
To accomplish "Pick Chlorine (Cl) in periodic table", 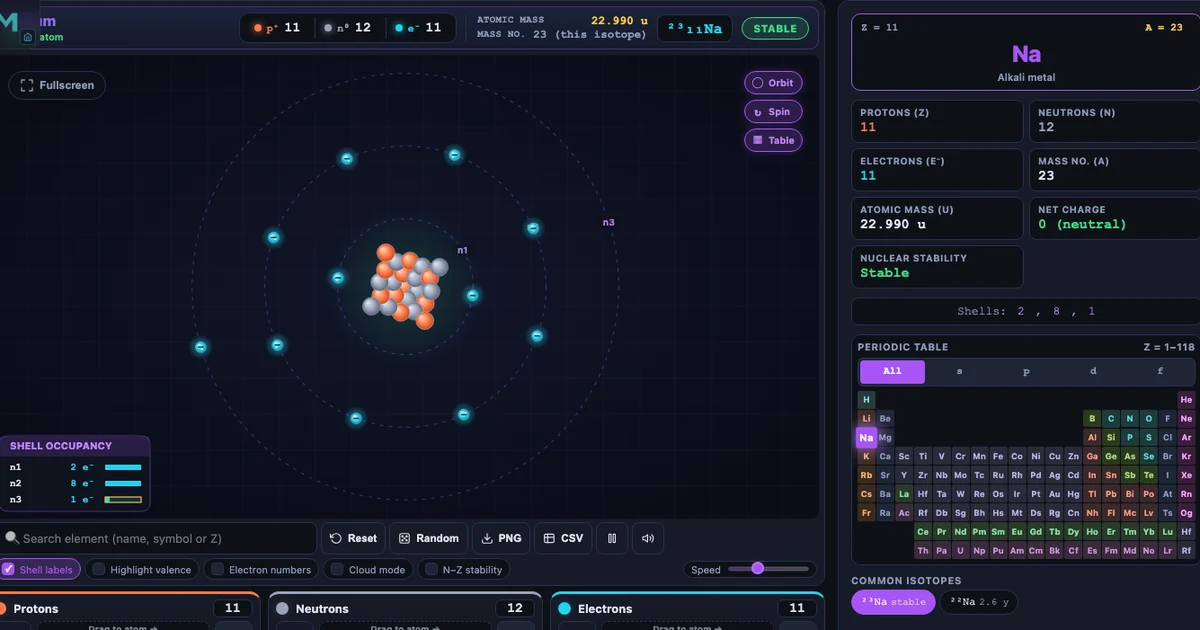I will coord(1168,437).
